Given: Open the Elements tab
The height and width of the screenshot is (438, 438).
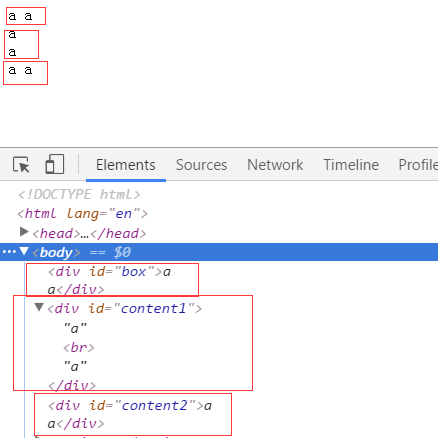Looking at the screenshot, I should tap(126, 165).
